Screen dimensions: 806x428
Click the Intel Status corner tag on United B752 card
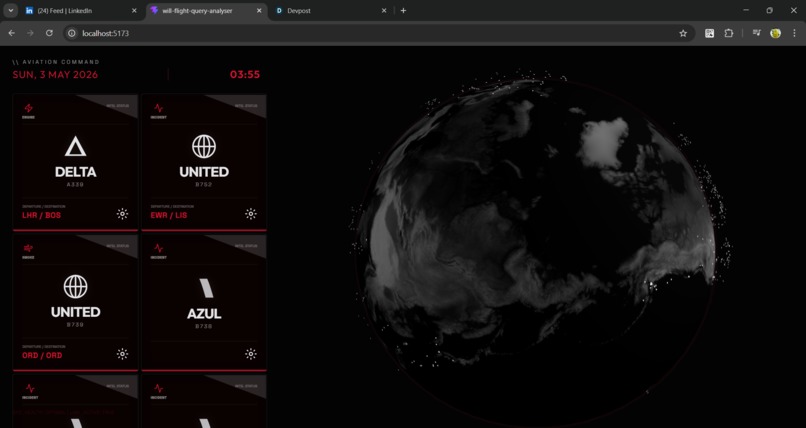coord(246,106)
